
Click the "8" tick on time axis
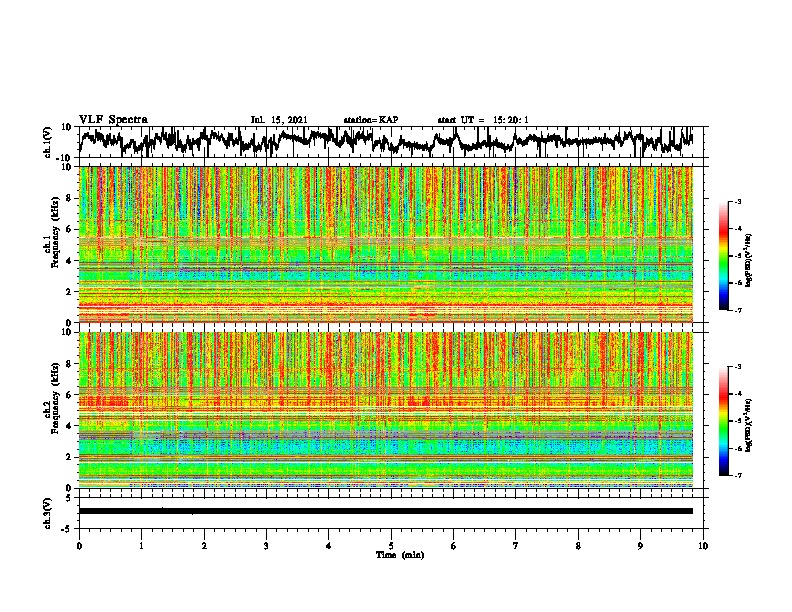coord(578,546)
